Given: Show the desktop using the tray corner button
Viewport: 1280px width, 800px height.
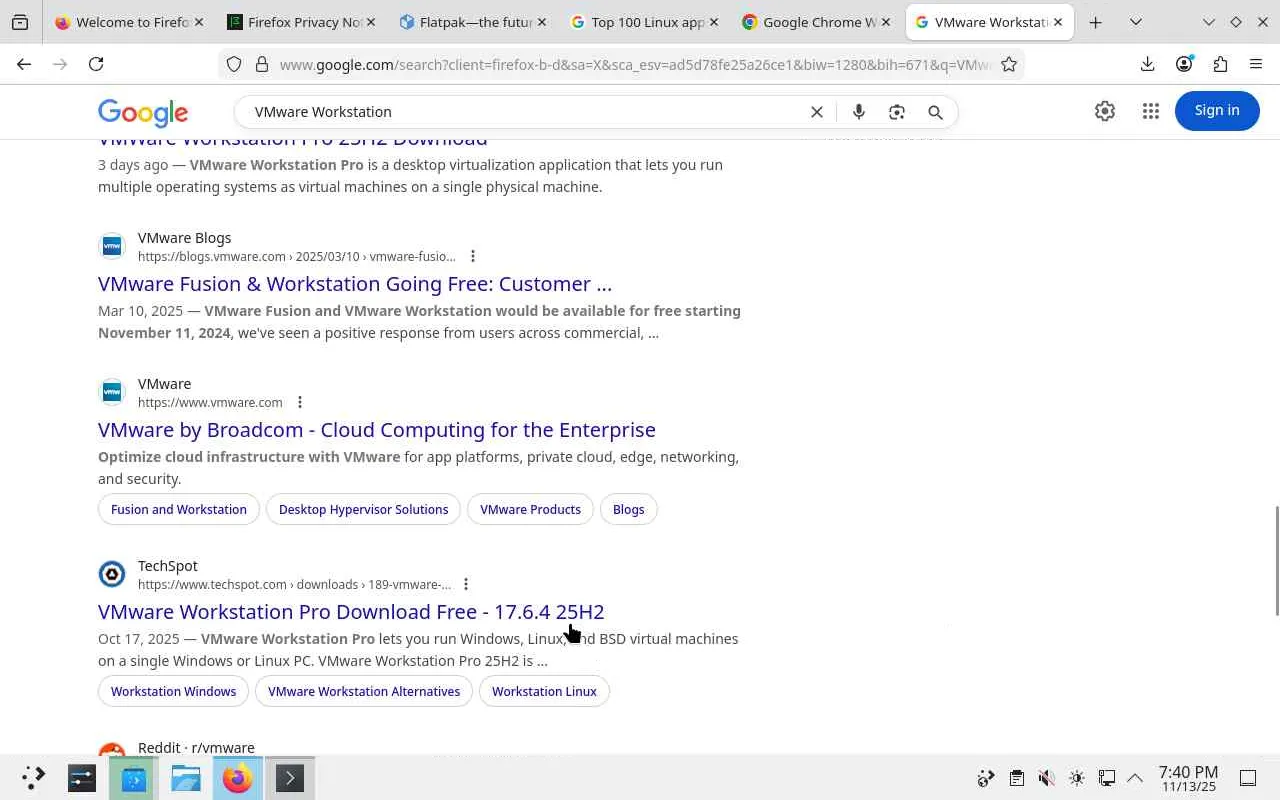Looking at the screenshot, I should (1248, 778).
